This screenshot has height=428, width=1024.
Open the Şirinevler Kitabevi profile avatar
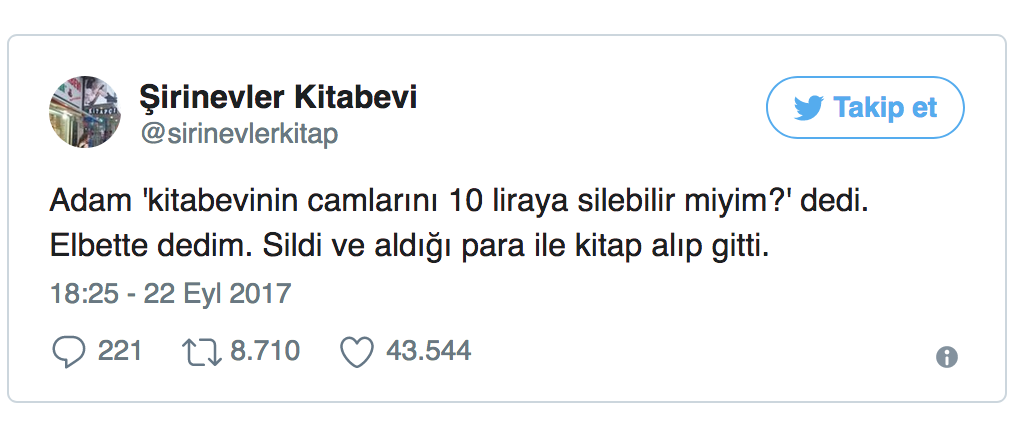(x=86, y=111)
